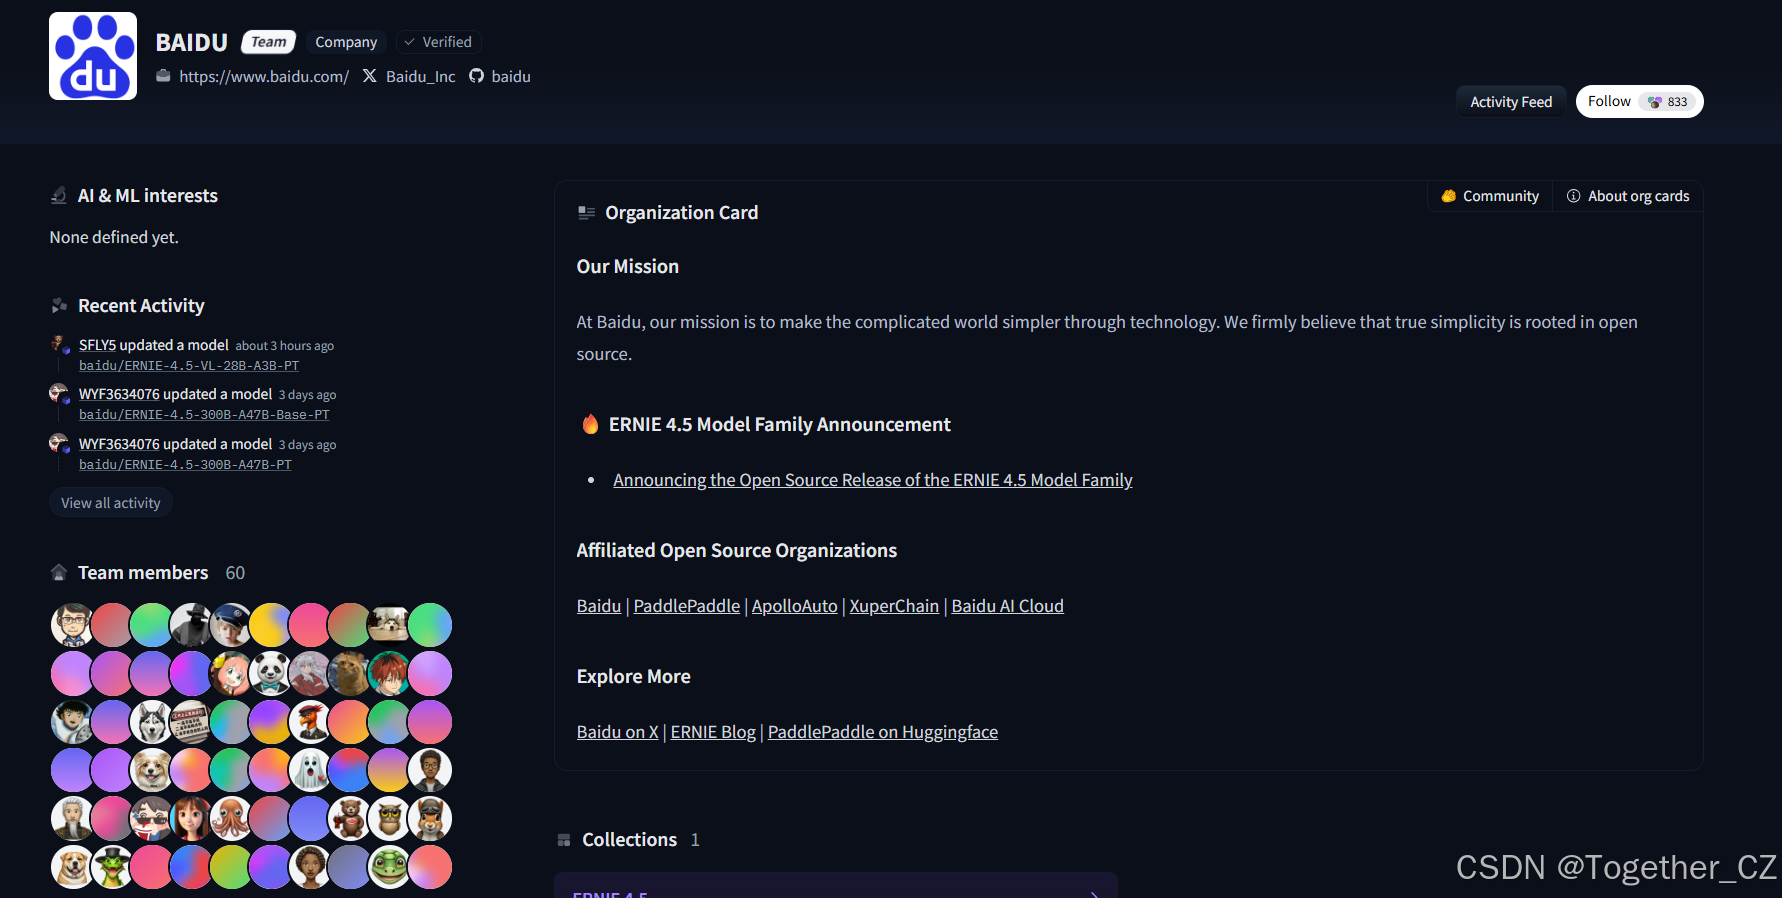Open the old man with white beard avatar
The image size is (1782, 898).
click(72, 818)
